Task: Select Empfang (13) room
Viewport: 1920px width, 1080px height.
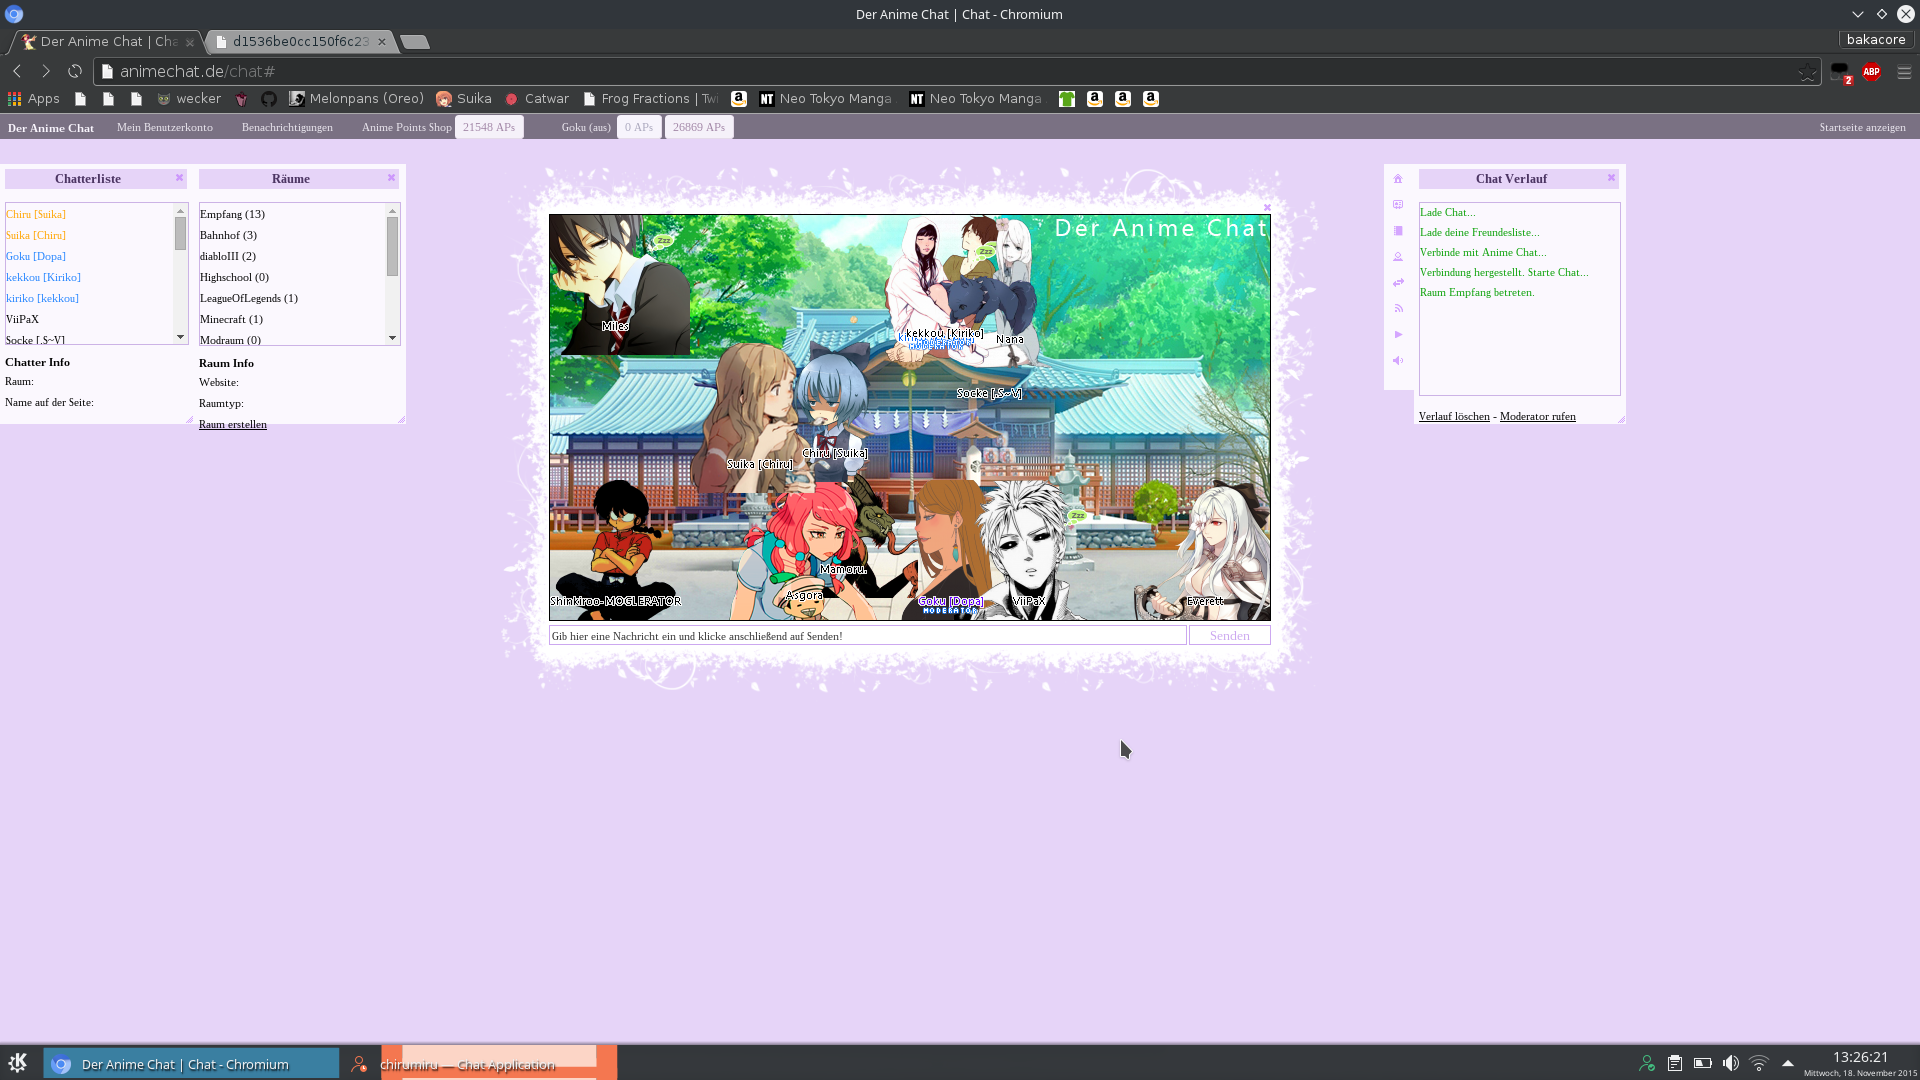Action: (232, 214)
